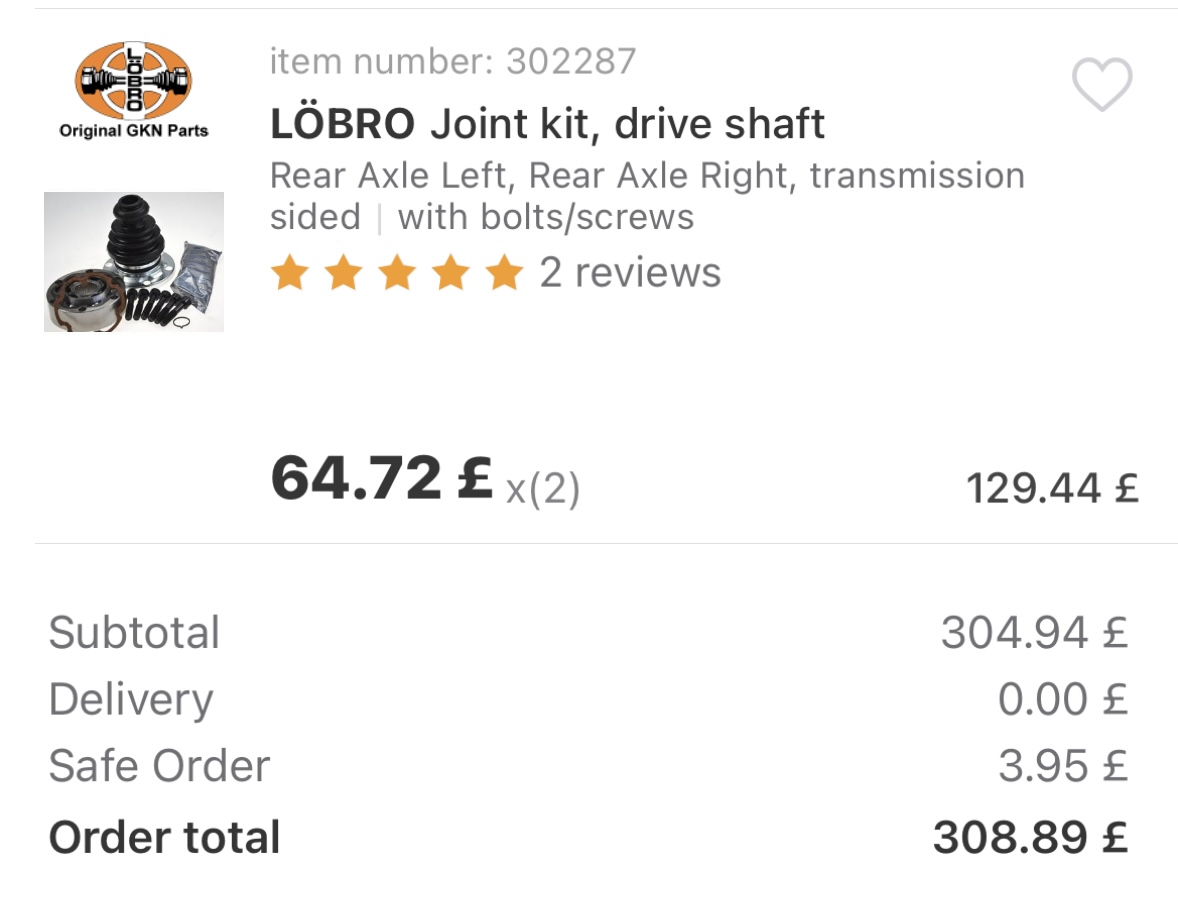The width and height of the screenshot is (1178, 917).
Task: Click the Rear Axle description text
Action: click(x=647, y=196)
